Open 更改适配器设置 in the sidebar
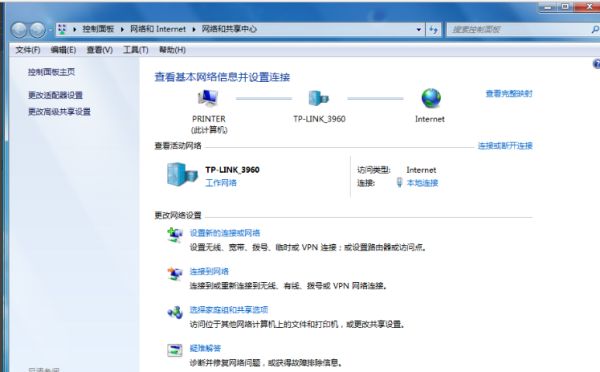The width and height of the screenshot is (600, 372). point(55,95)
